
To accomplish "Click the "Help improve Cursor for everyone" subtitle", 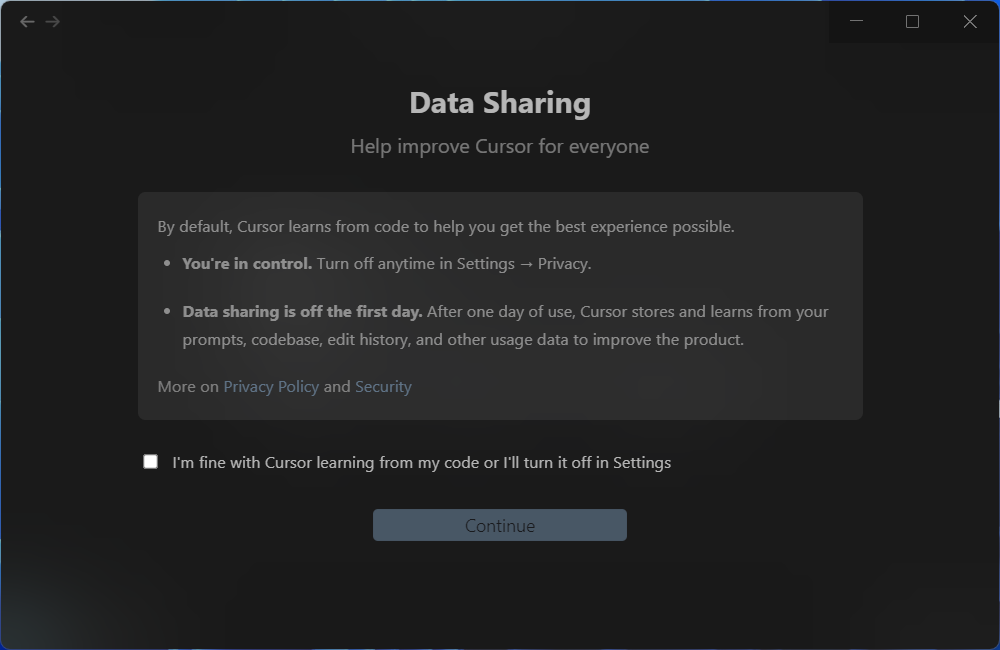I will coord(500,146).
